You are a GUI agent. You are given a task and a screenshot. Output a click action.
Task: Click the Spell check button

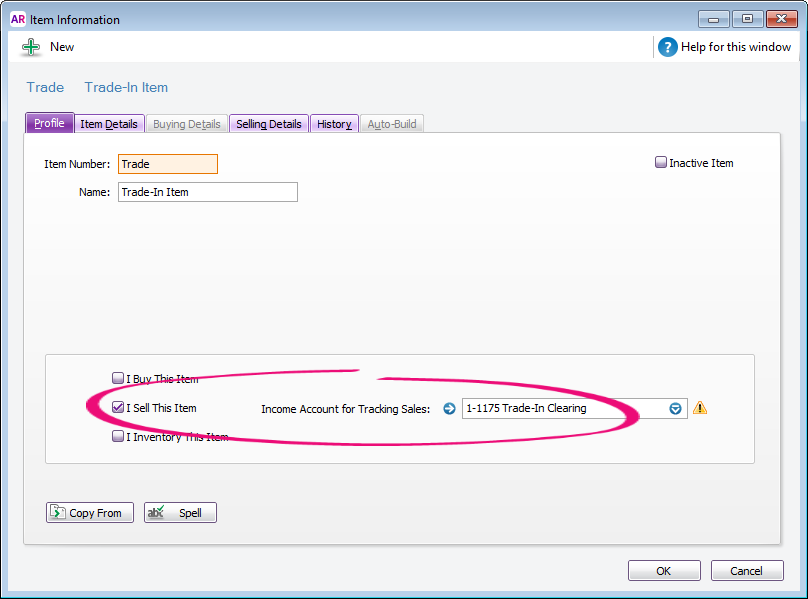click(x=180, y=513)
